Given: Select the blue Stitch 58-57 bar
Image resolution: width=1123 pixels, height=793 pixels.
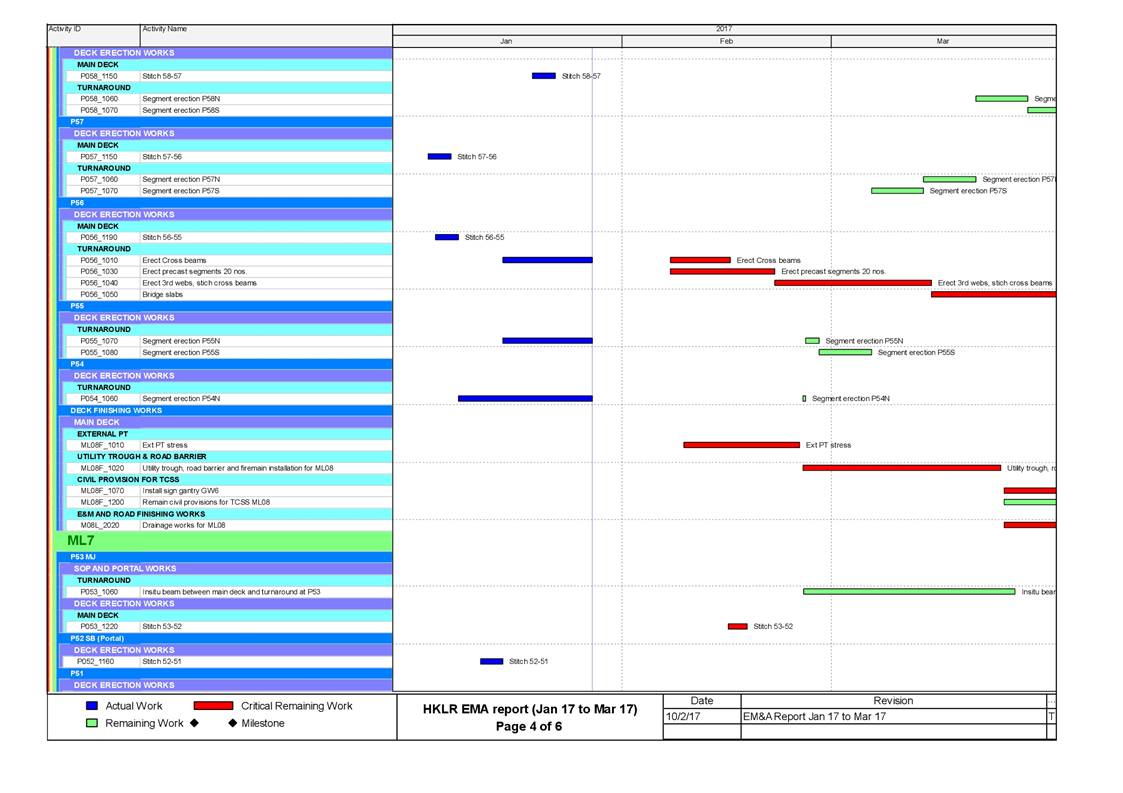Looking at the screenshot, I should [543, 76].
